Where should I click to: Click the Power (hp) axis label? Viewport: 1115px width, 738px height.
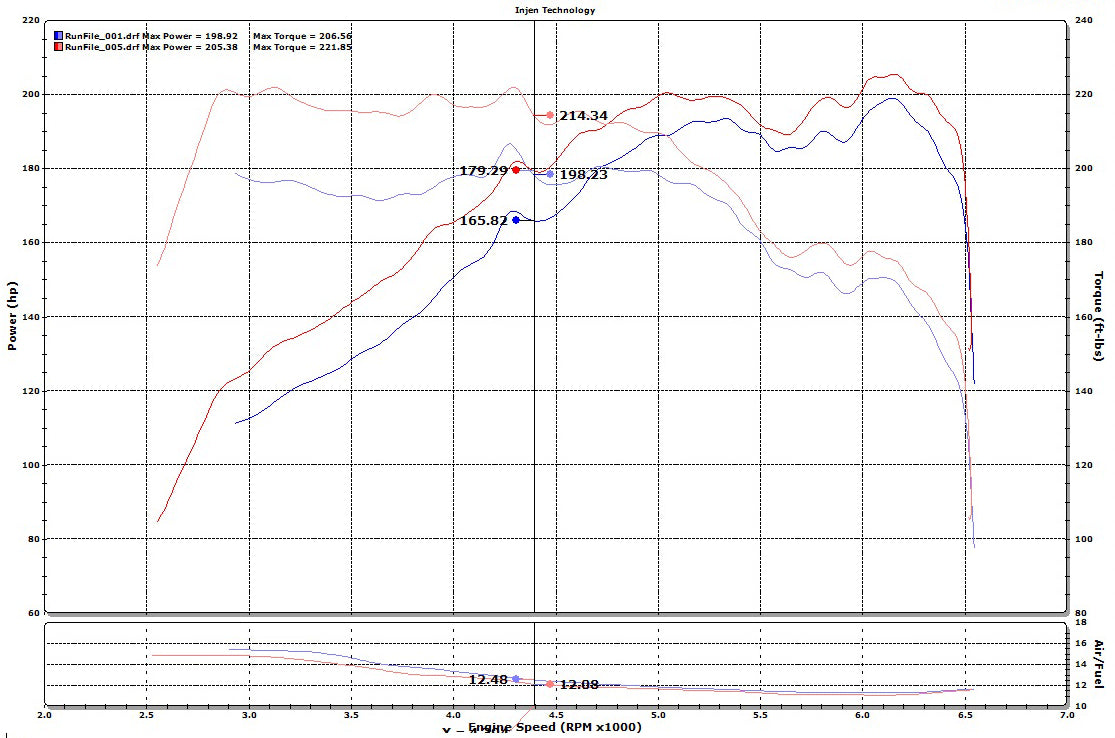(13, 316)
